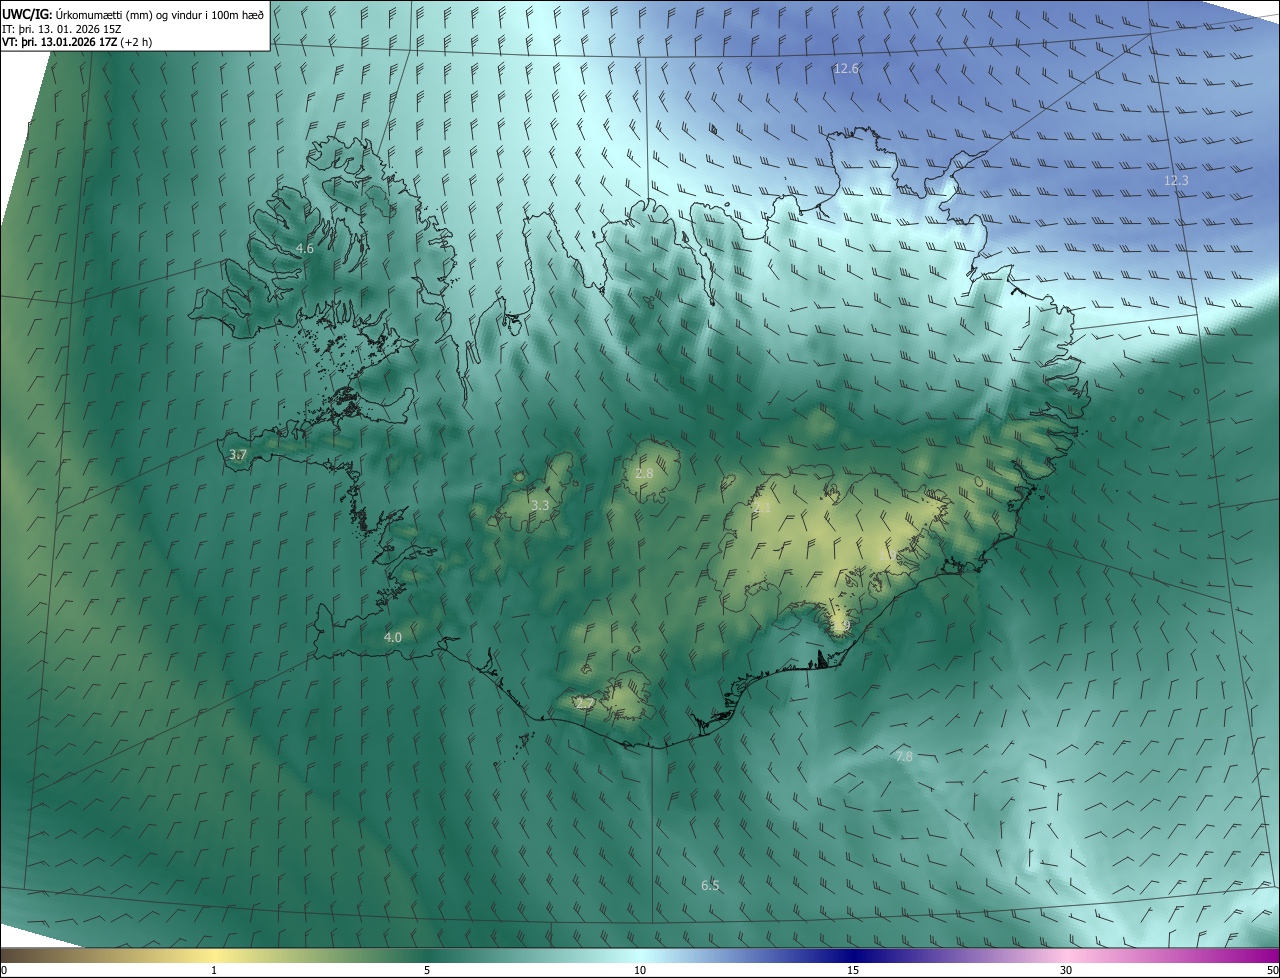Viewport: 1280px width, 978px height.
Task: Click the 7.8 value label over the sea
Action: pos(904,757)
